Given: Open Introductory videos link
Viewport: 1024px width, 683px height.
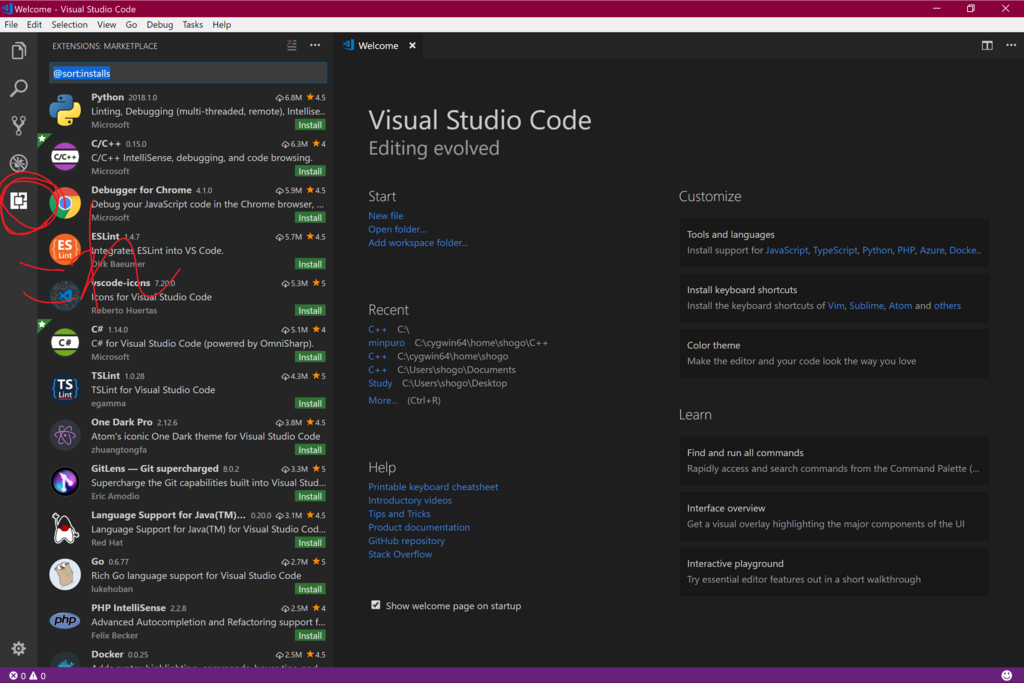Looking at the screenshot, I should point(410,500).
